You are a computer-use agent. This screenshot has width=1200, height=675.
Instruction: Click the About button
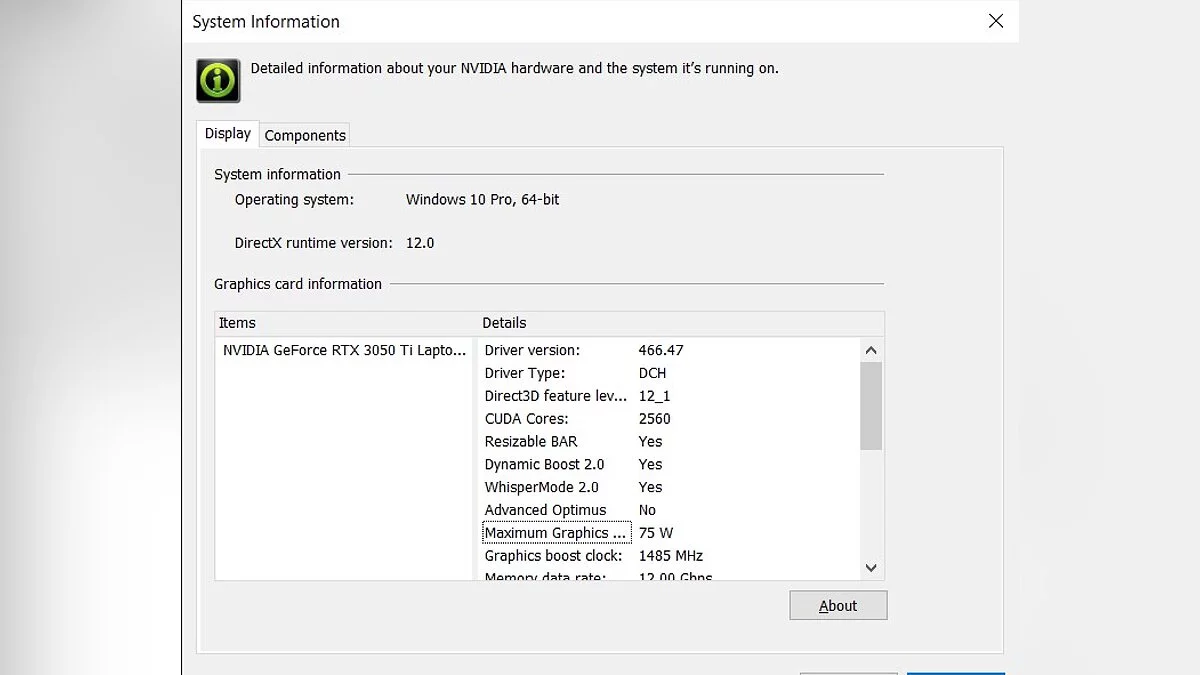coord(838,605)
